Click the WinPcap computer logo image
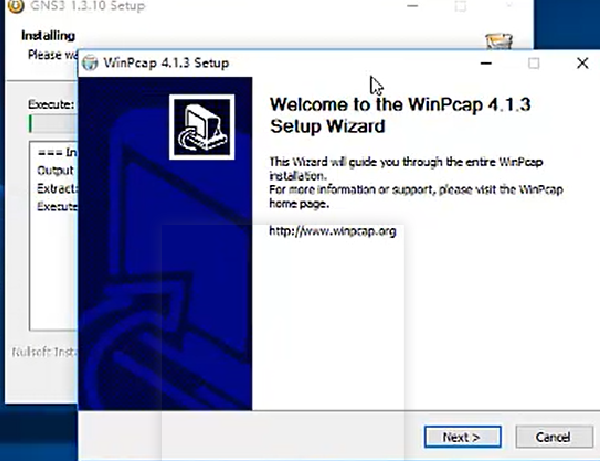 coord(202,127)
